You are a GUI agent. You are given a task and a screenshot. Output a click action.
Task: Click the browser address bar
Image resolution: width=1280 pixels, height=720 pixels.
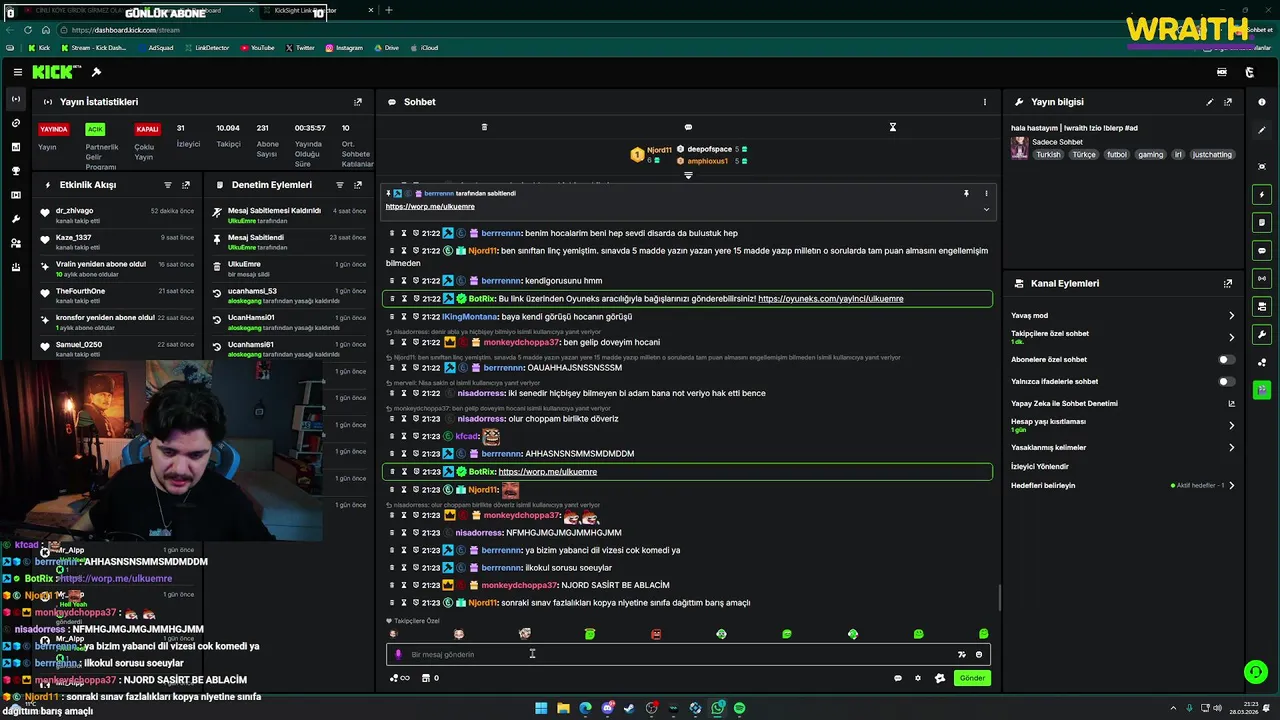click(620, 30)
